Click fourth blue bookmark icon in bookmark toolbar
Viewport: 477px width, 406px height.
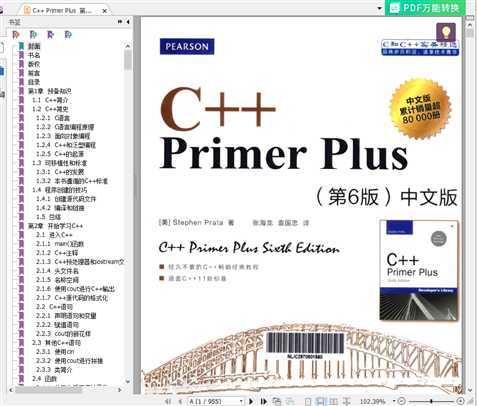pyautogui.click(x=68, y=34)
